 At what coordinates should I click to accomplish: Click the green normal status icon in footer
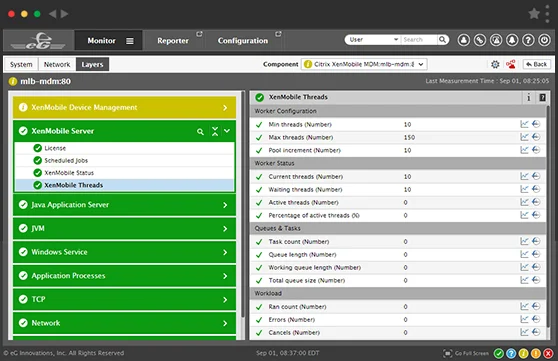click(499, 353)
